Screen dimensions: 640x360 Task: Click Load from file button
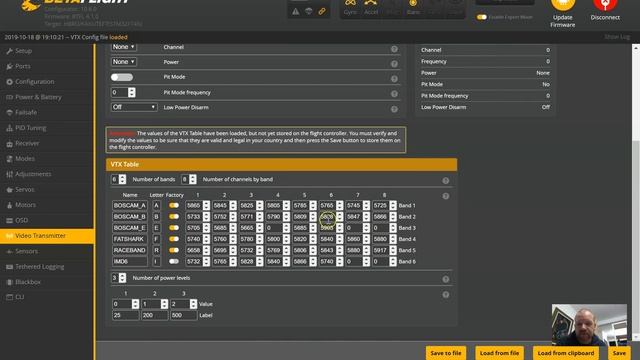499,353
